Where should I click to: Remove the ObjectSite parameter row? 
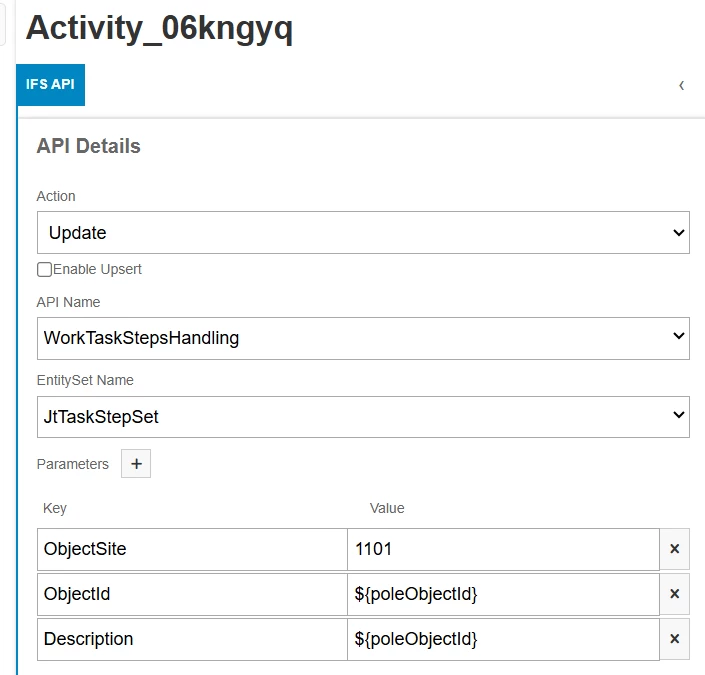coord(674,549)
